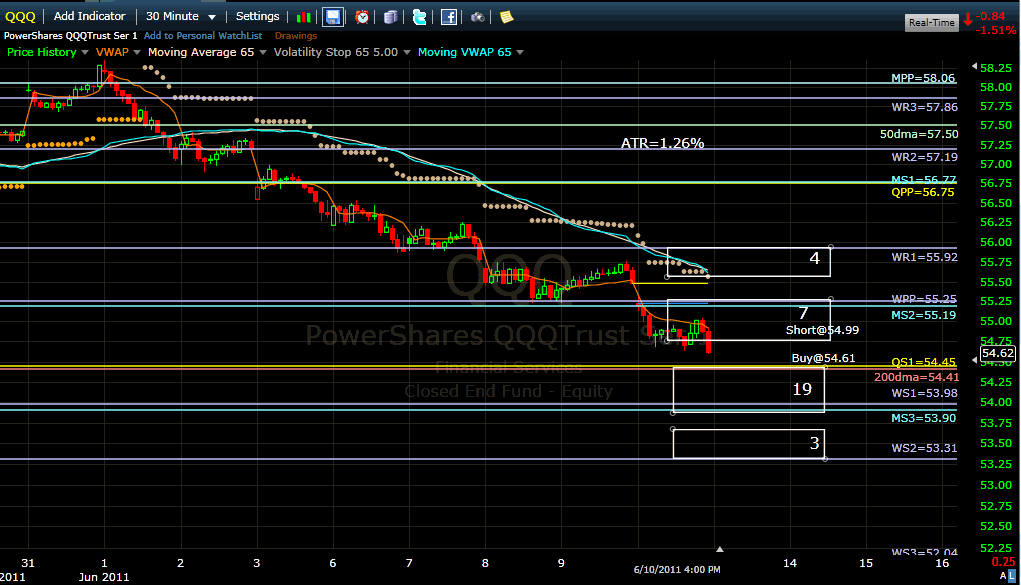Expand the Volatility Stop 65 5.00 dropdown

click(x=406, y=53)
